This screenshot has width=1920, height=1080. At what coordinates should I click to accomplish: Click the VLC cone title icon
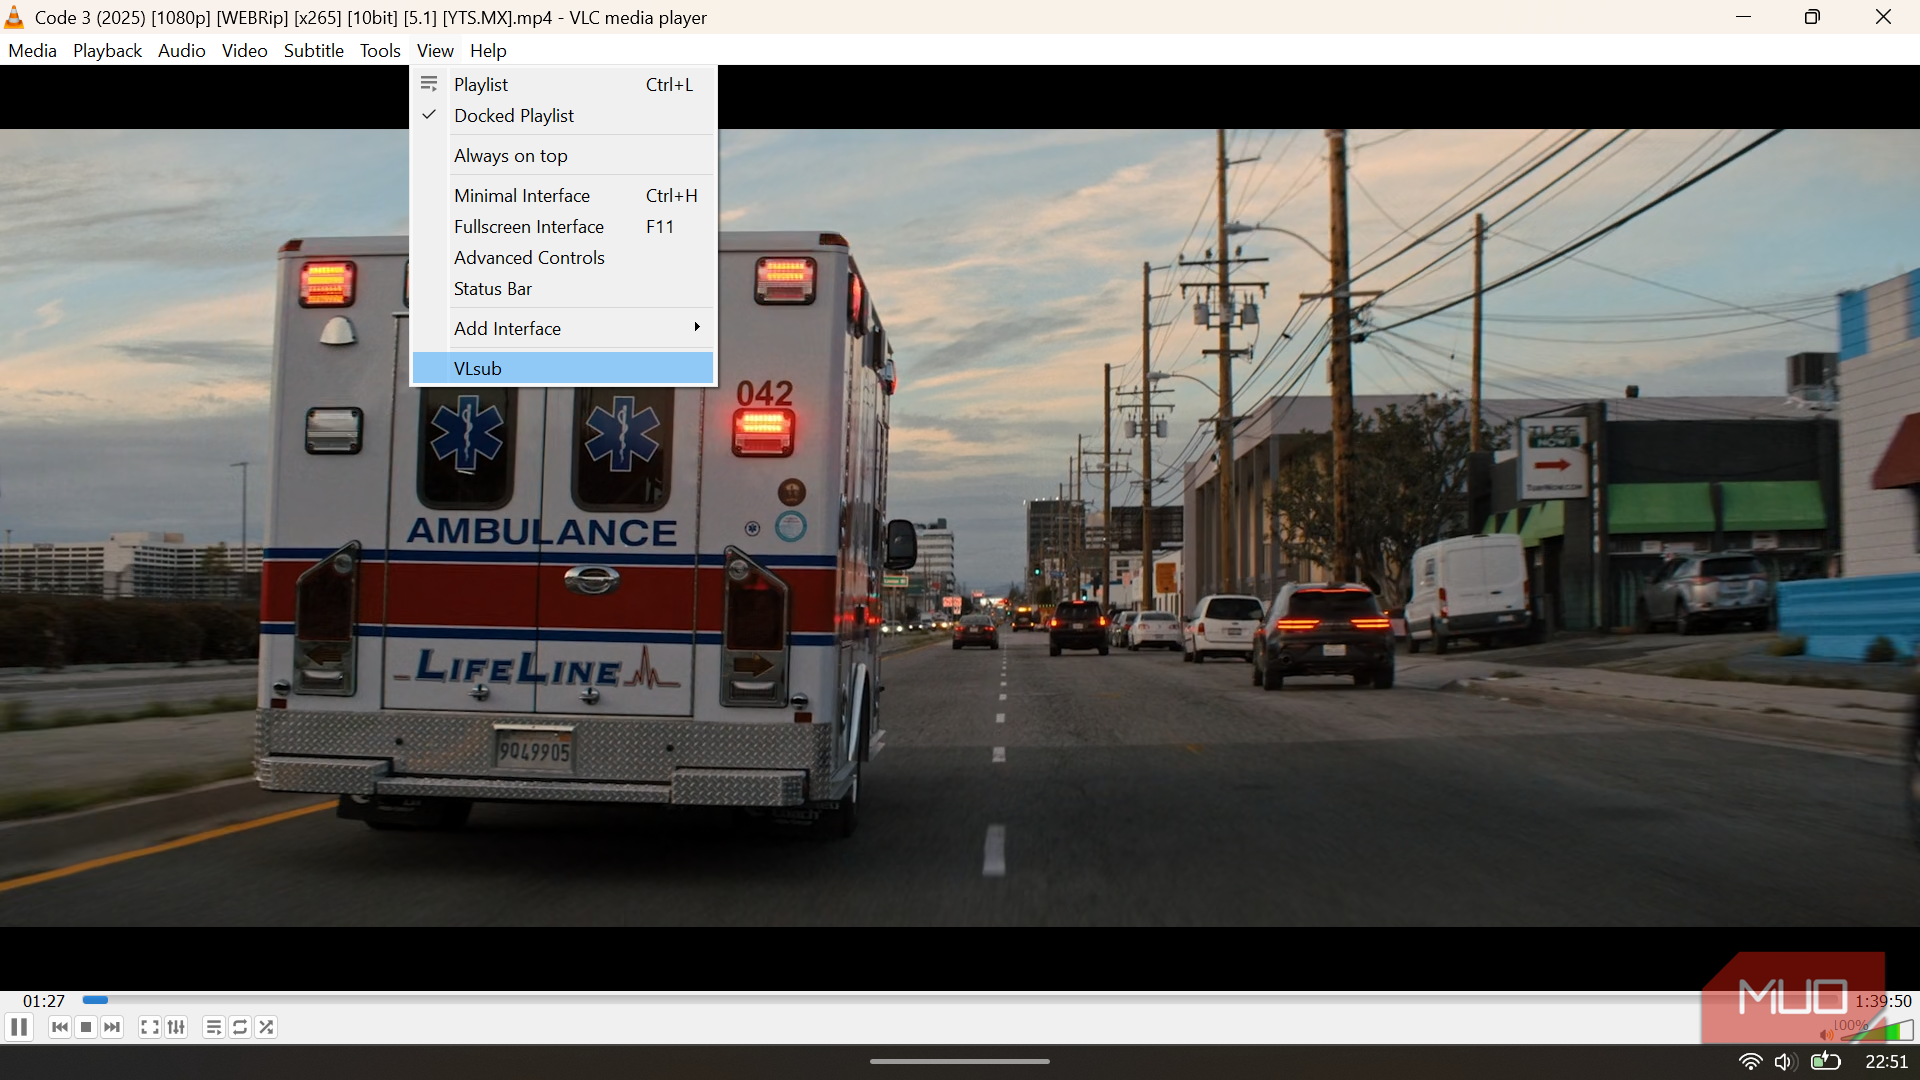[14, 17]
